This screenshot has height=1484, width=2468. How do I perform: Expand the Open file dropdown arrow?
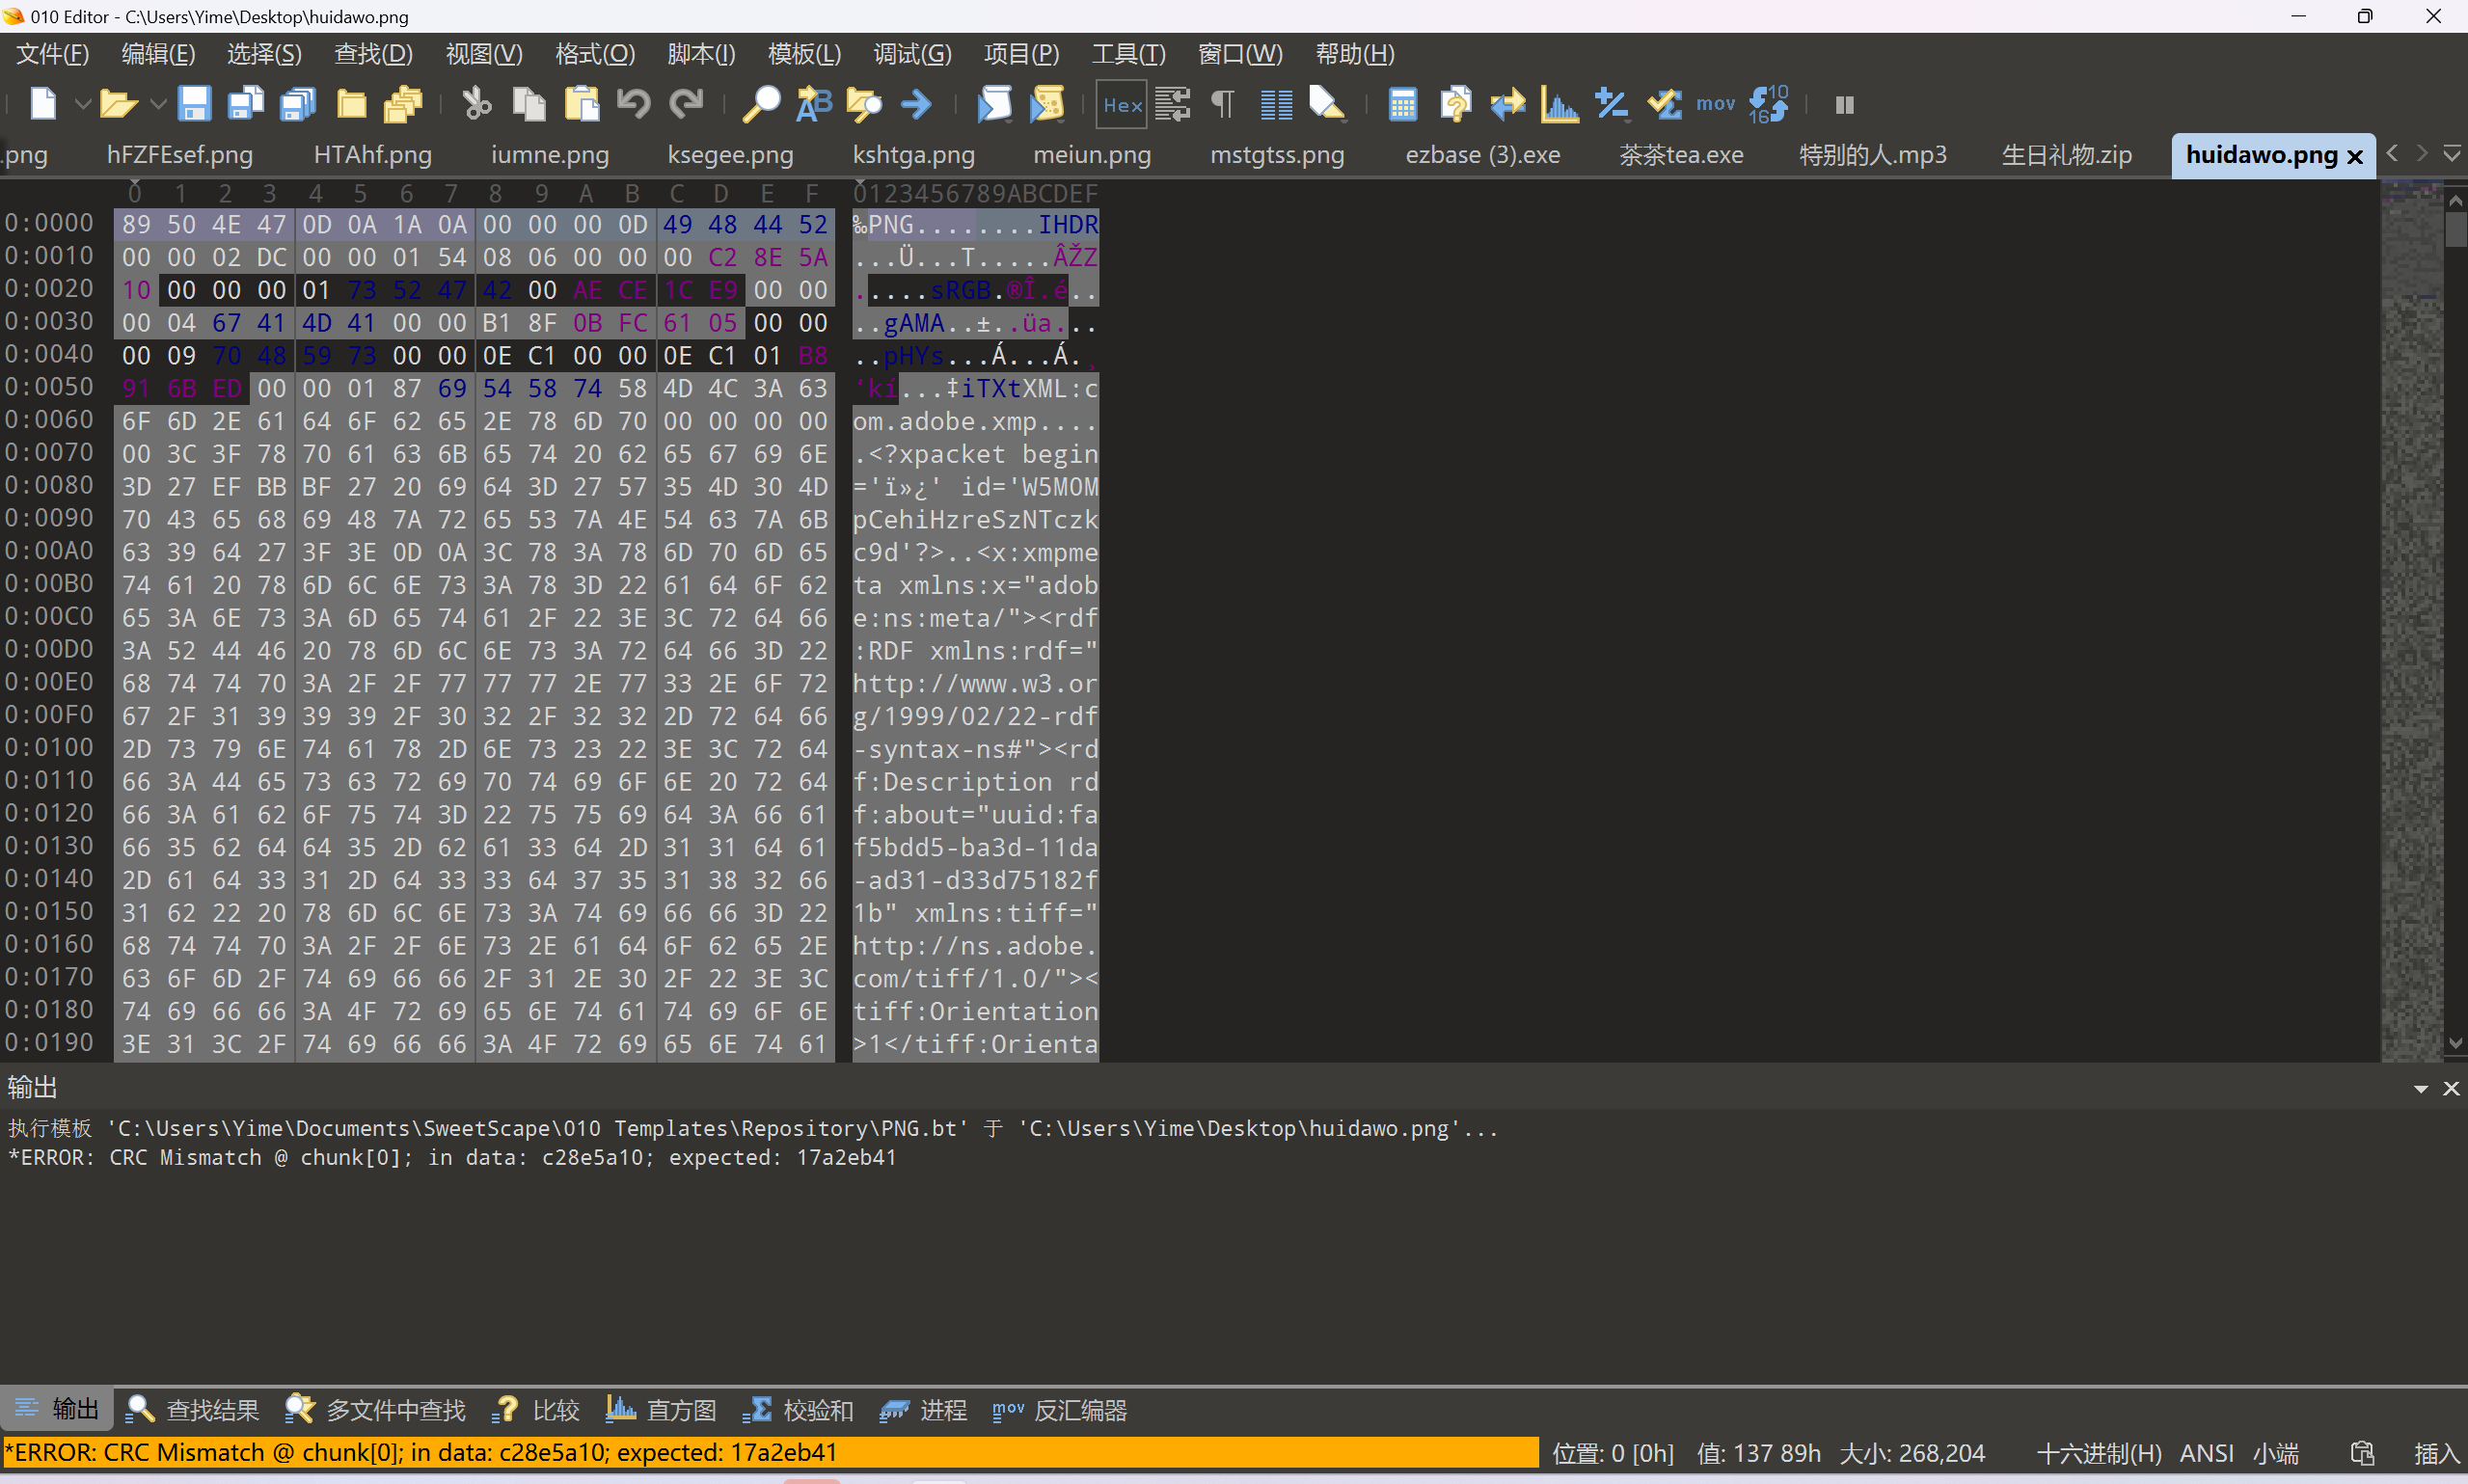pos(157,104)
